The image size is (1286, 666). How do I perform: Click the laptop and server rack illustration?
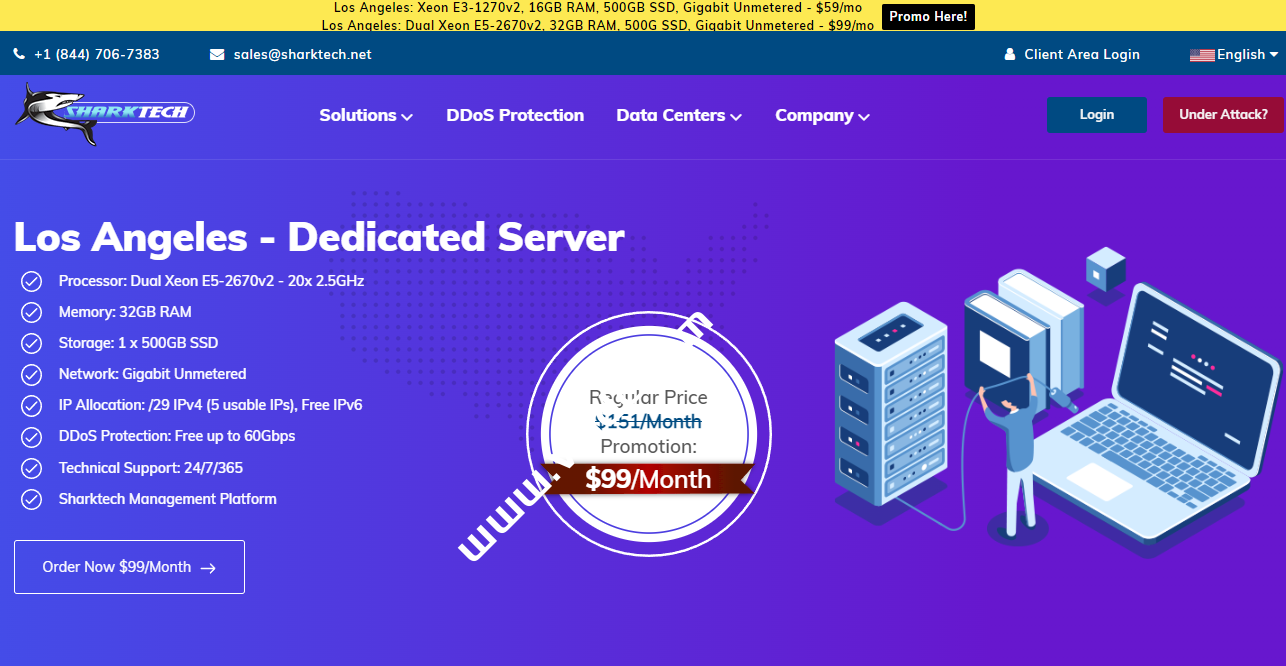point(1057,400)
